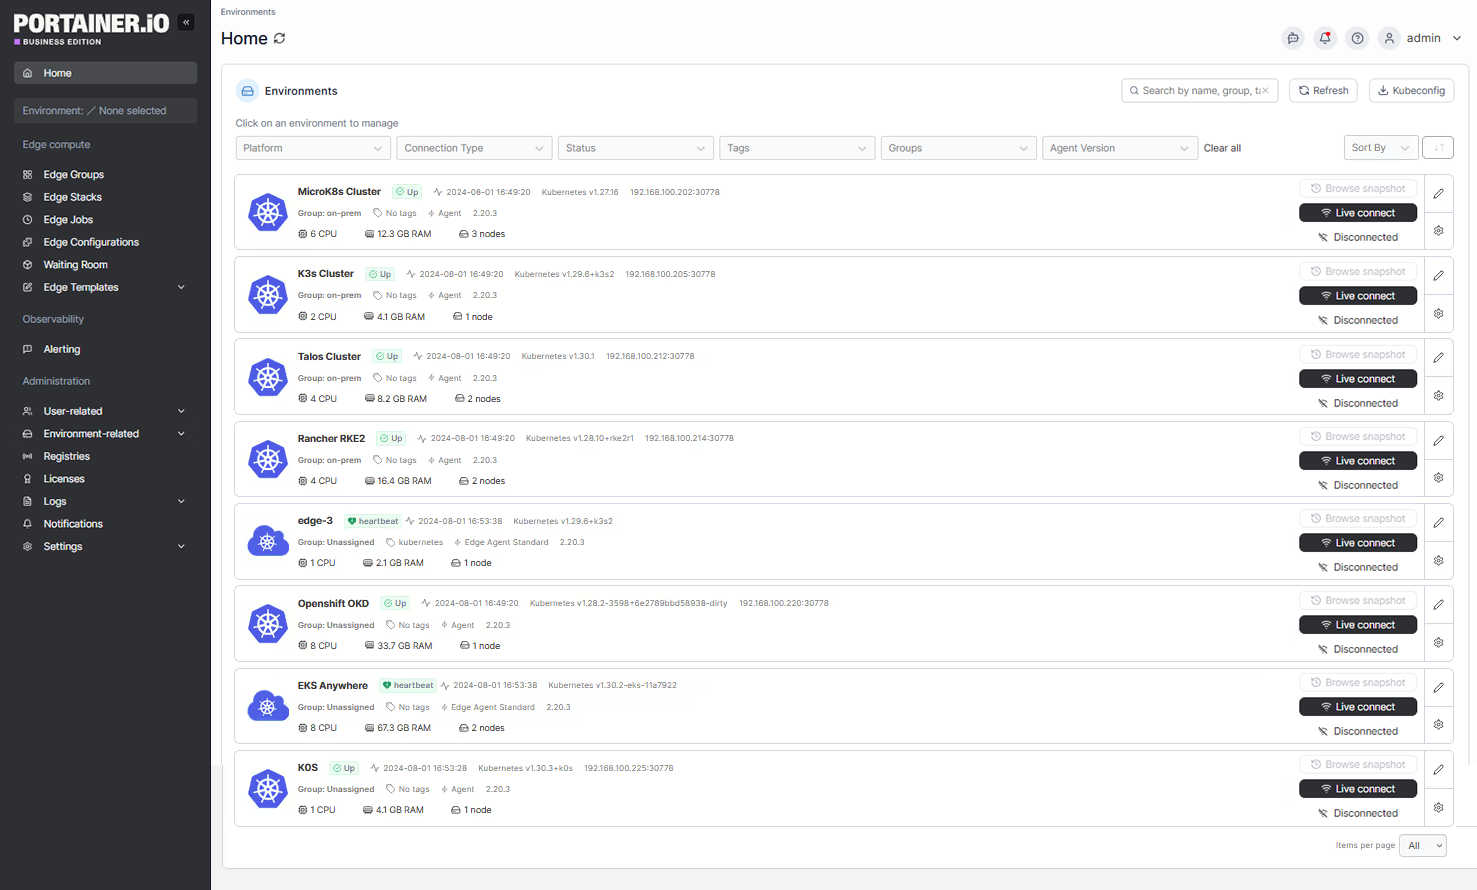The image size is (1477, 890).
Task: Open K0S settings gear icon
Action: coord(1438,808)
